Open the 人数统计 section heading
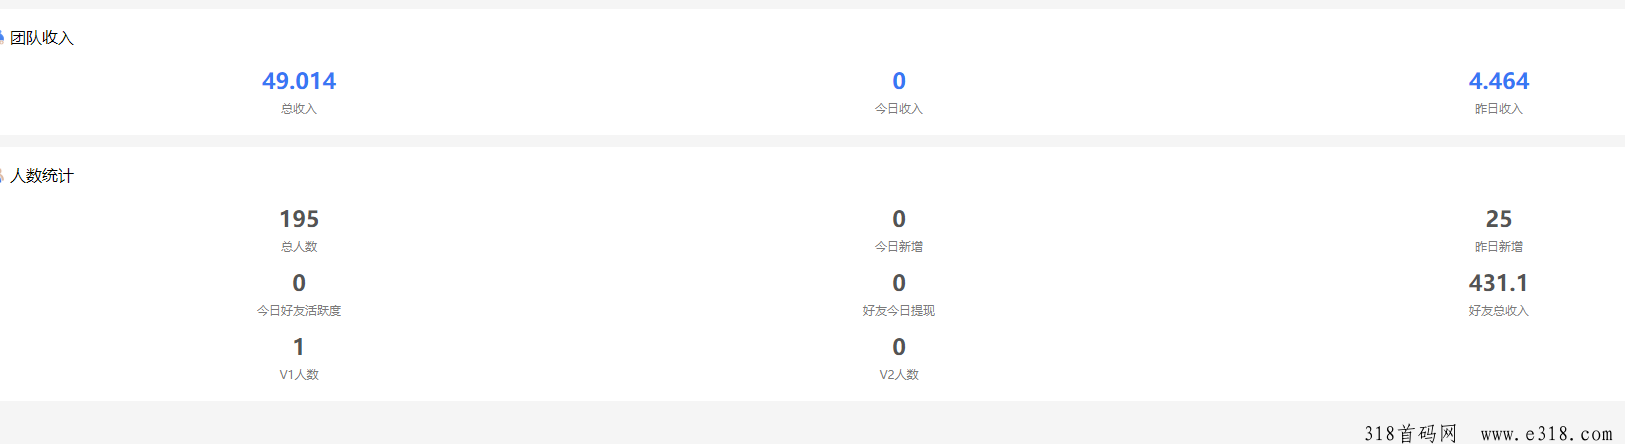Viewport: 1625px width, 444px height. coord(42,176)
